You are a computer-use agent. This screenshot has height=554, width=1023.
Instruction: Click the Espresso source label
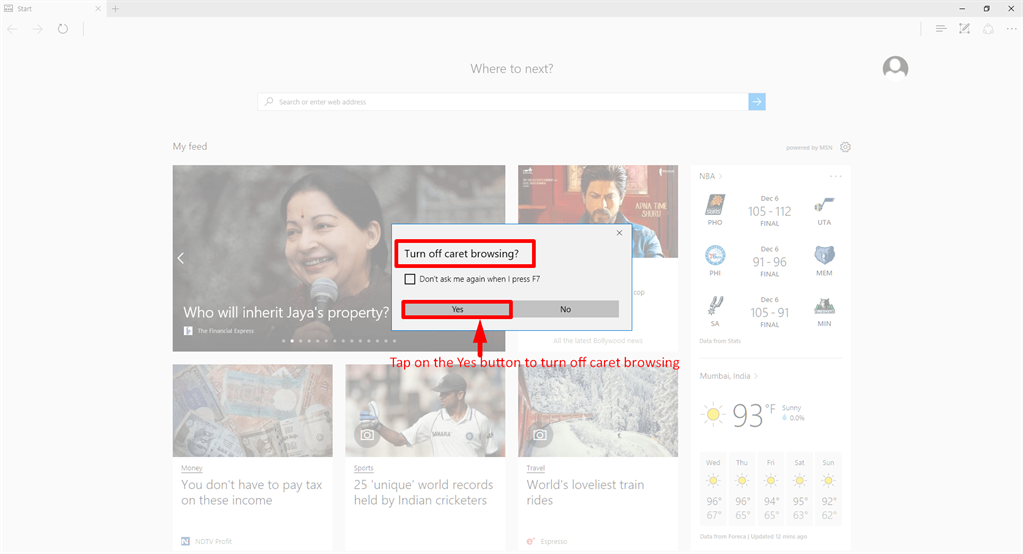554,542
